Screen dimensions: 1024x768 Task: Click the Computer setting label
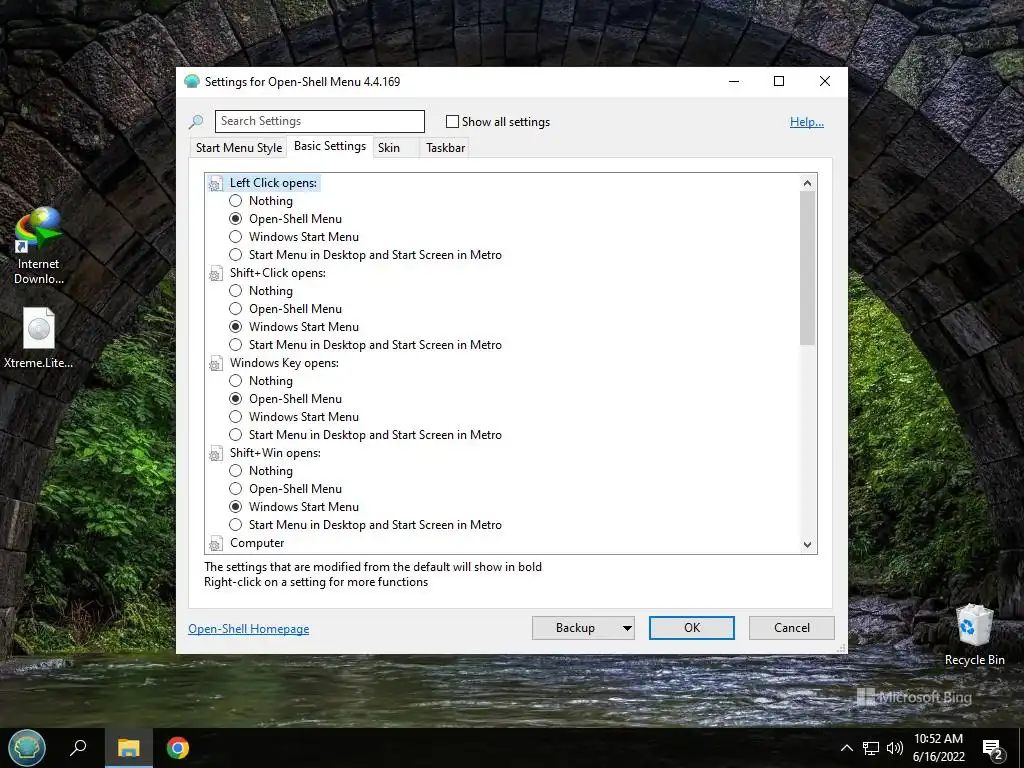(257, 543)
